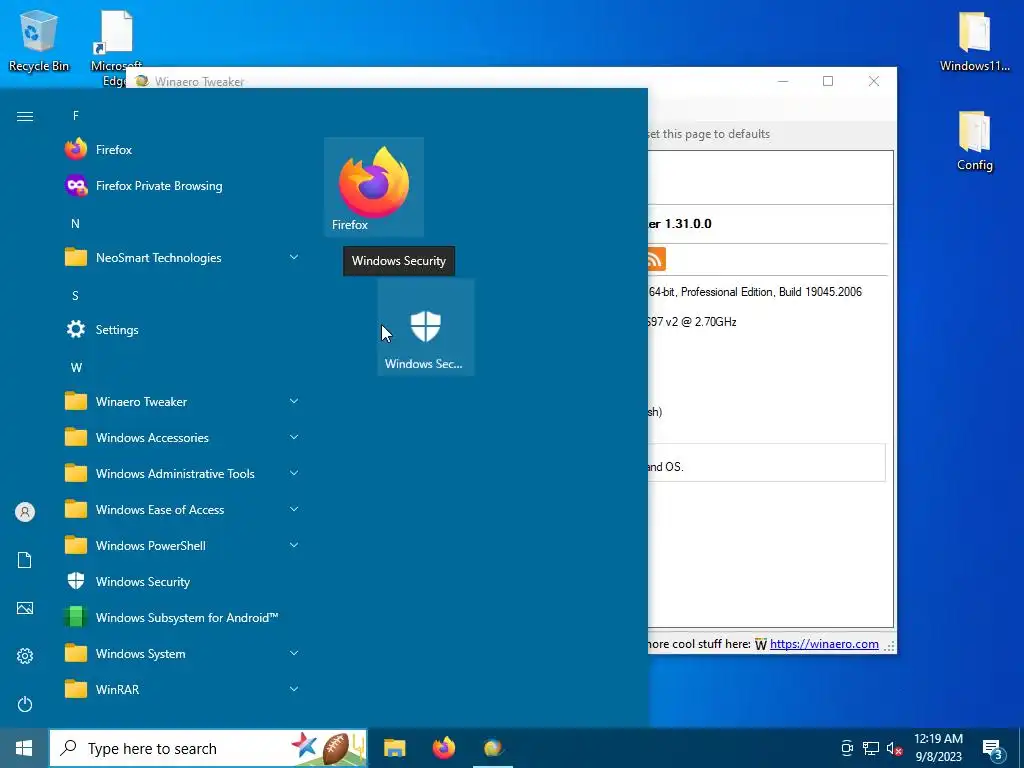Viewport: 1024px width, 768px height.
Task: Expand the Windows PowerShell folder
Action: 183,545
